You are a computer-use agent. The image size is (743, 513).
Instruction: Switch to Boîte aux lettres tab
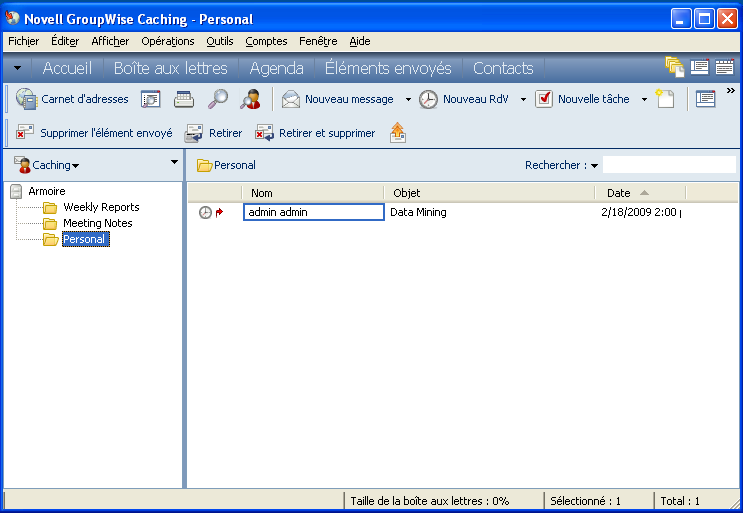point(171,68)
